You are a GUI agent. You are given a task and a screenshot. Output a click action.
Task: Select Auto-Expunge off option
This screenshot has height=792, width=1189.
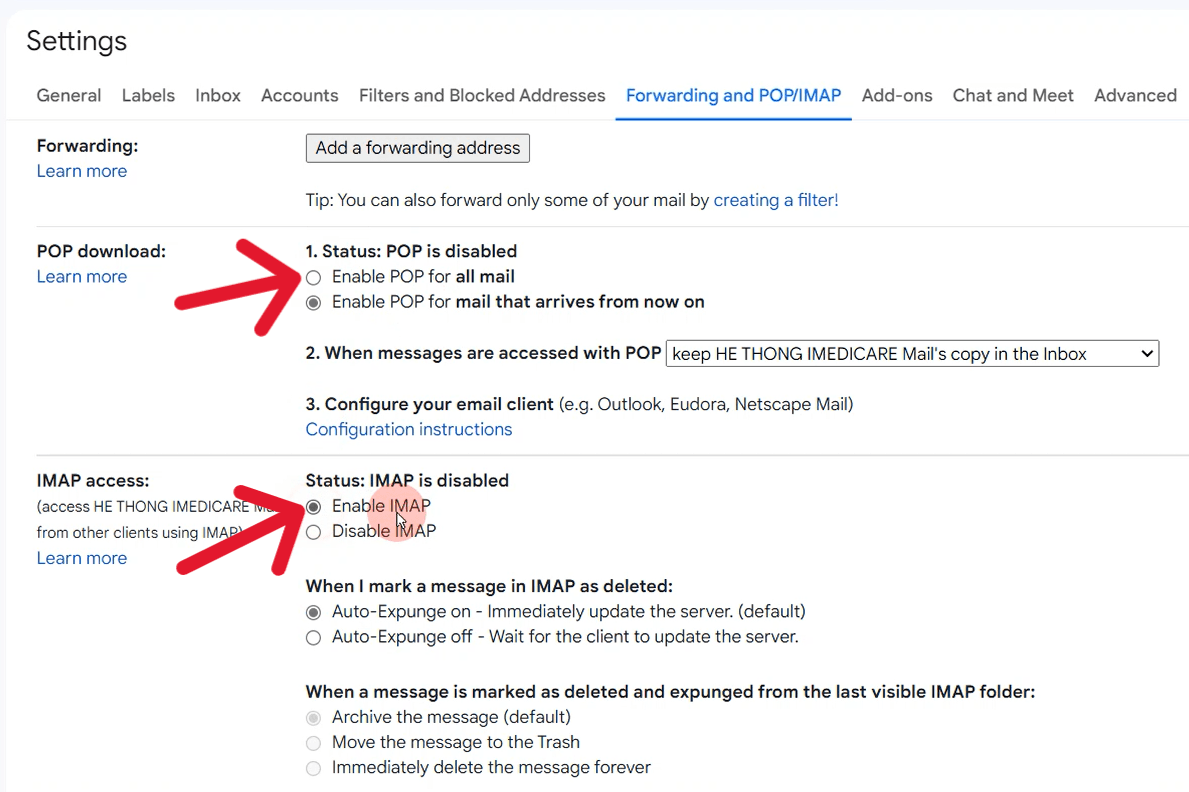[x=313, y=637]
